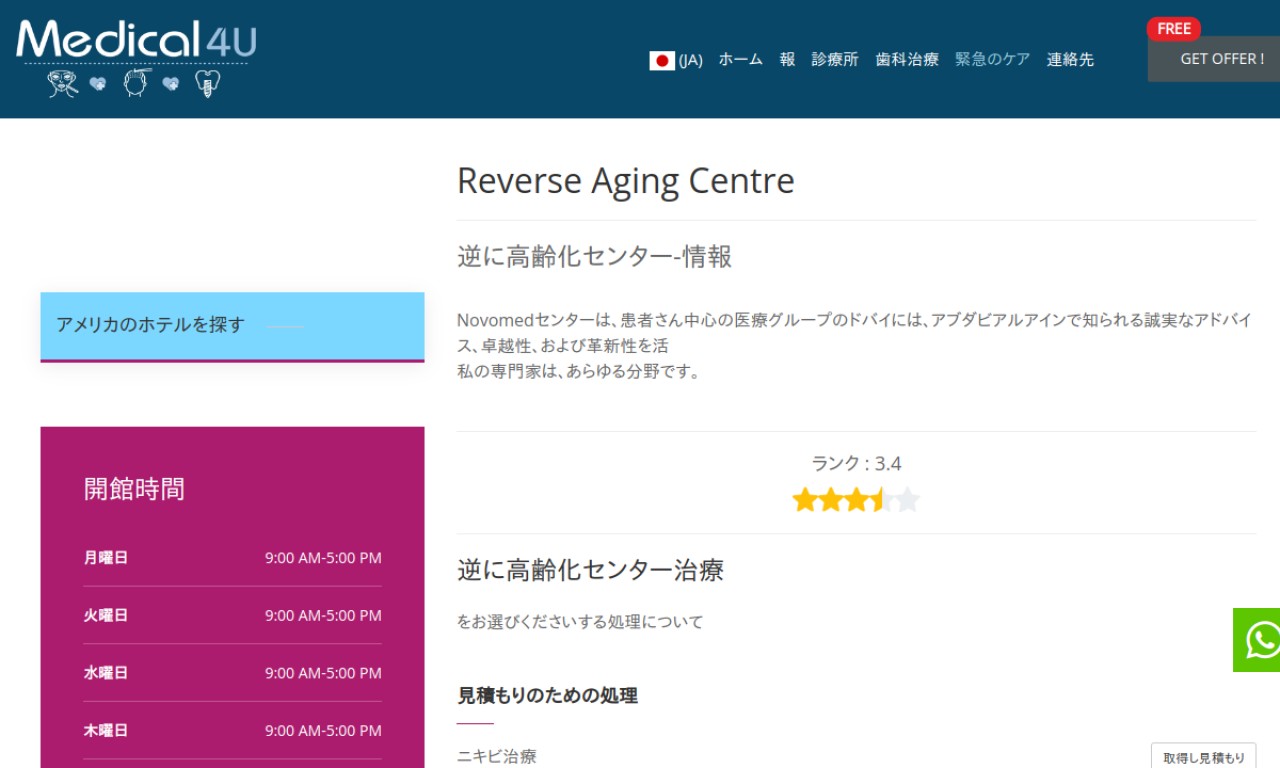Open the 緊急のケア menu item
Image resolution: width=1280 pixels, height=768 pixels.
pos(993,60)
